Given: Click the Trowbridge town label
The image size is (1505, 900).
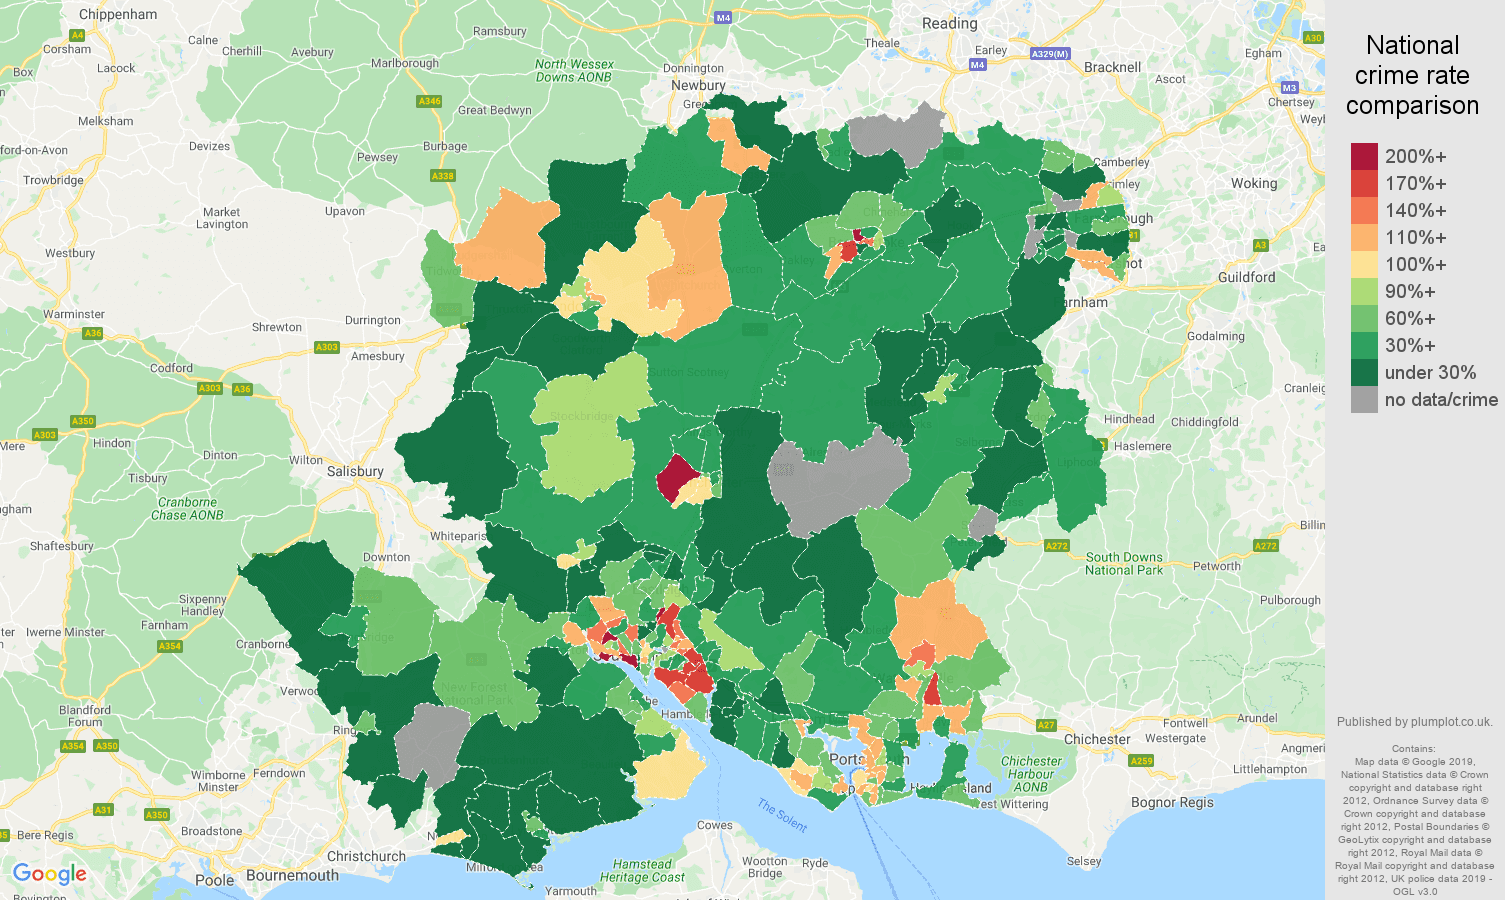Looking at the screenshot, I should [54, 180].
